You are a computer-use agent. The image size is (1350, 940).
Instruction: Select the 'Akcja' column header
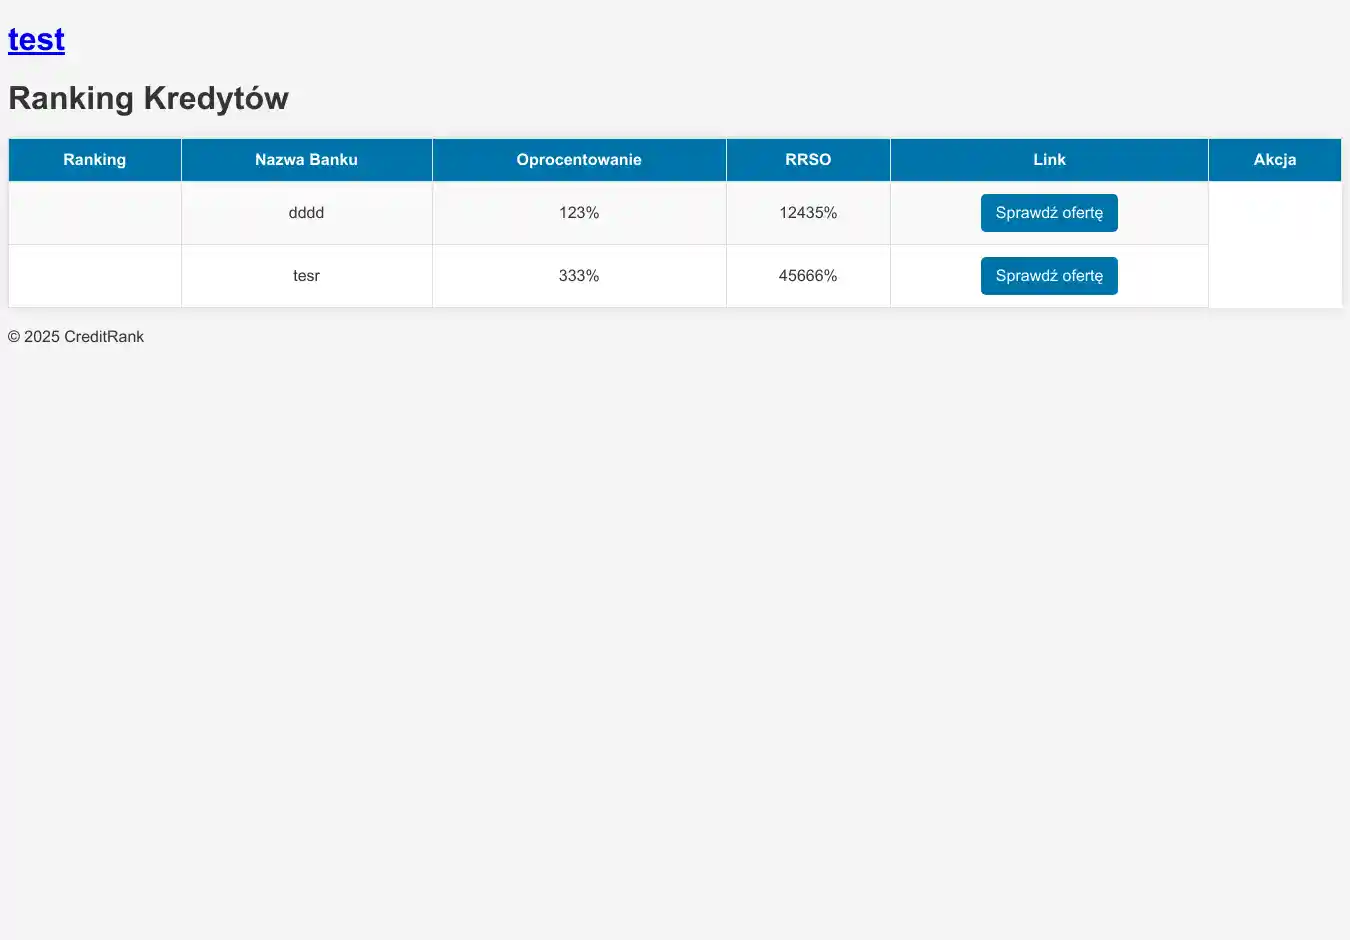1274,160
